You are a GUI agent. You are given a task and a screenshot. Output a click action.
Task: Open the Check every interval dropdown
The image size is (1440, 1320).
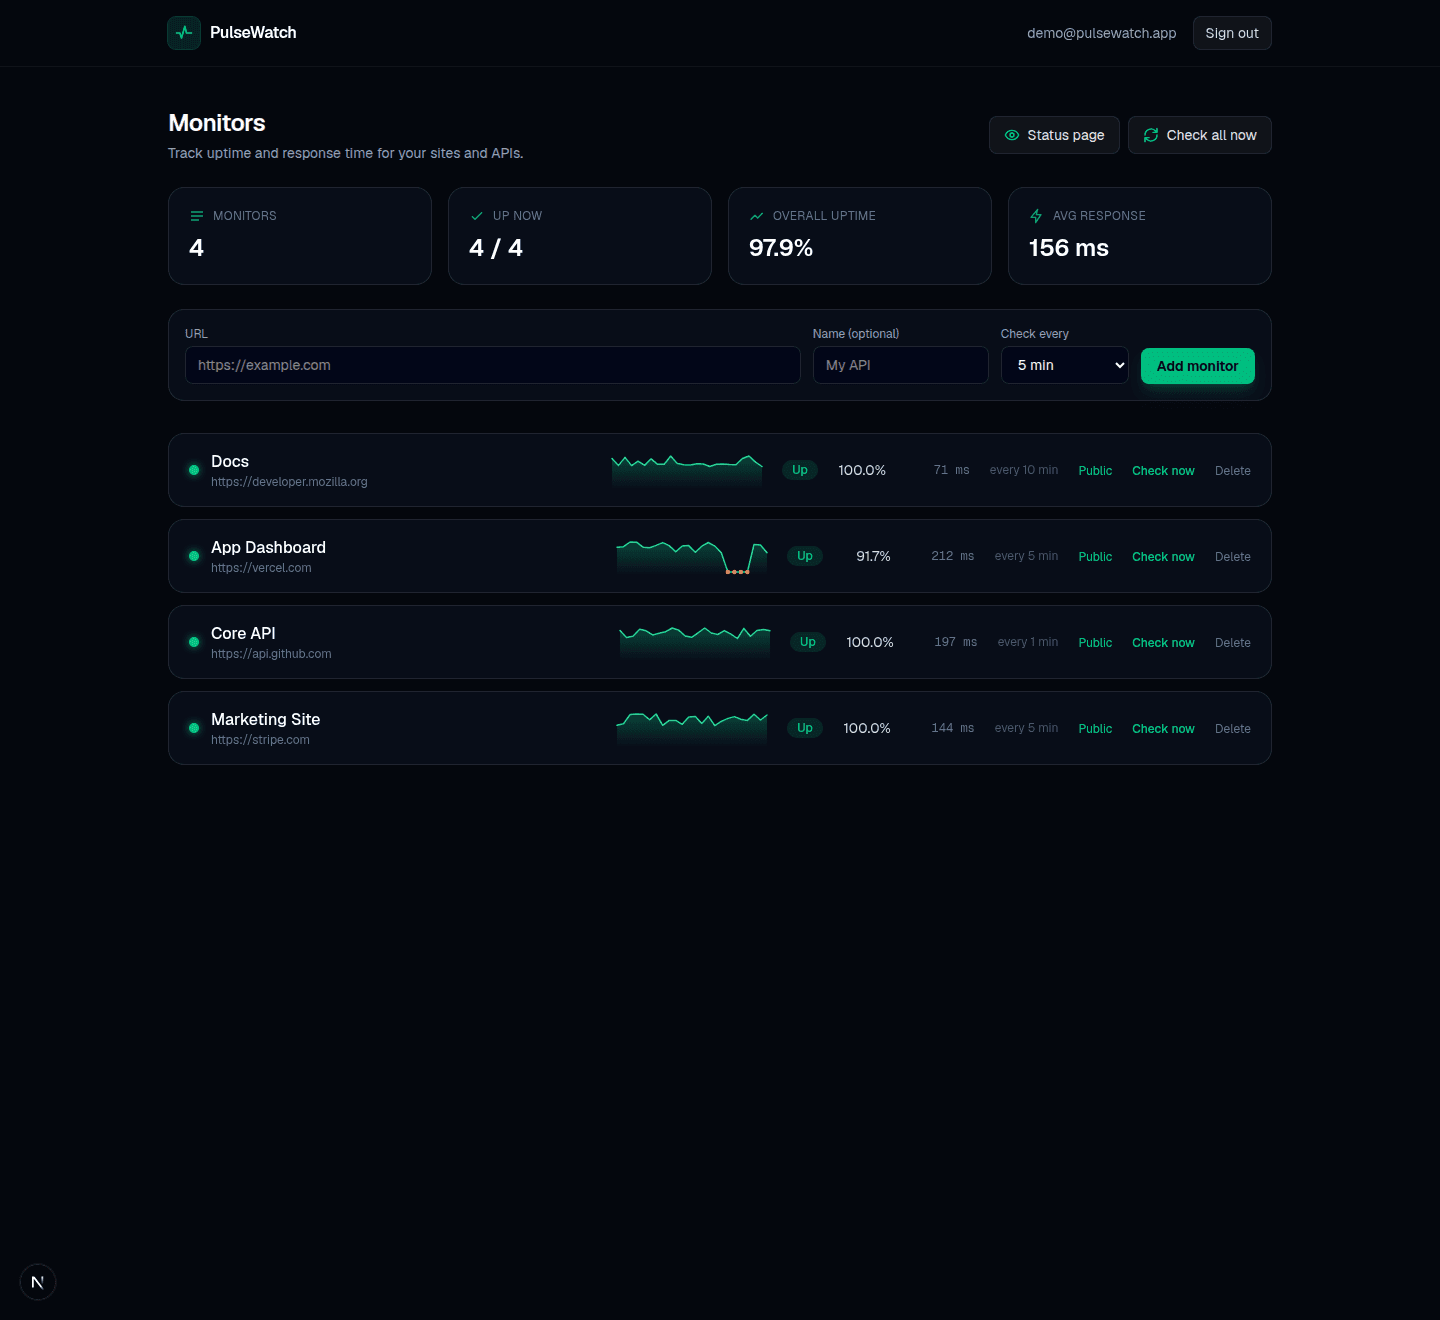tap(1065, 365)
